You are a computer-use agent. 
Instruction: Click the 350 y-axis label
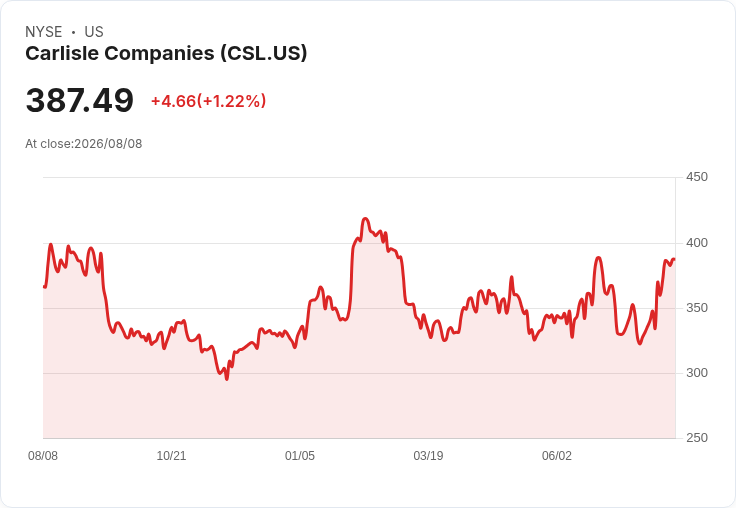point(697,308)
